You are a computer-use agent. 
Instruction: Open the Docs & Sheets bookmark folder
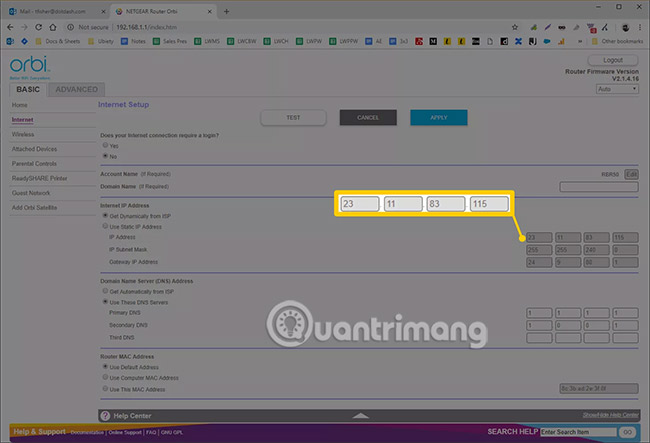tap(58, 41)
